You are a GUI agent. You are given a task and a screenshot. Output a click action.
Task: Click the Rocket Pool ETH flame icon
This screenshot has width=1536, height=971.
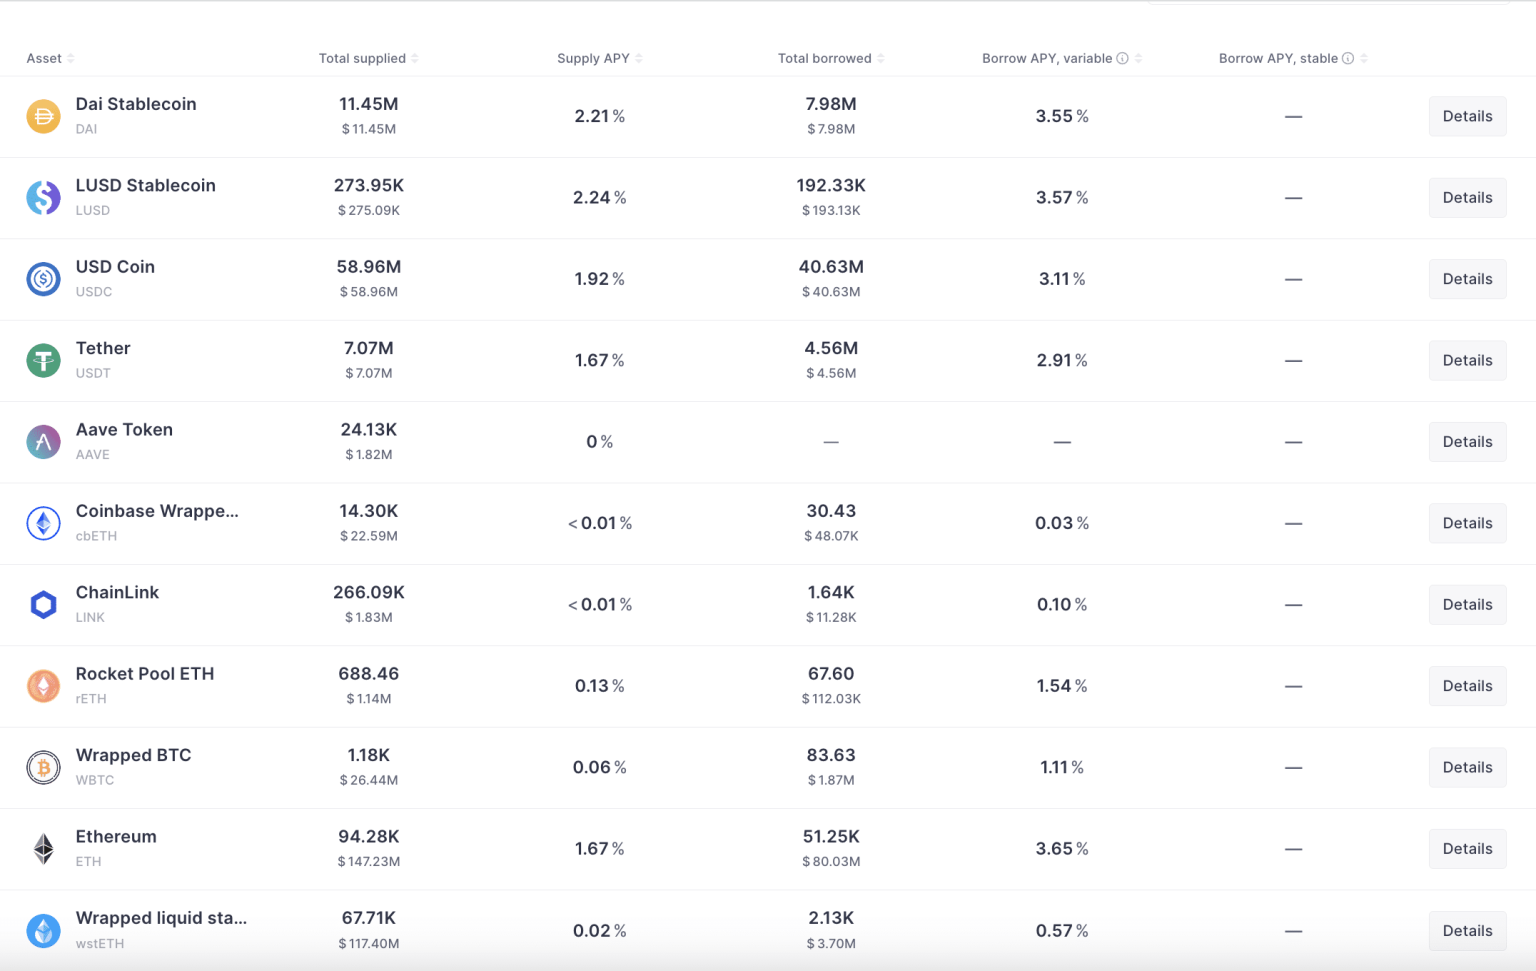(x=43, y=686)
